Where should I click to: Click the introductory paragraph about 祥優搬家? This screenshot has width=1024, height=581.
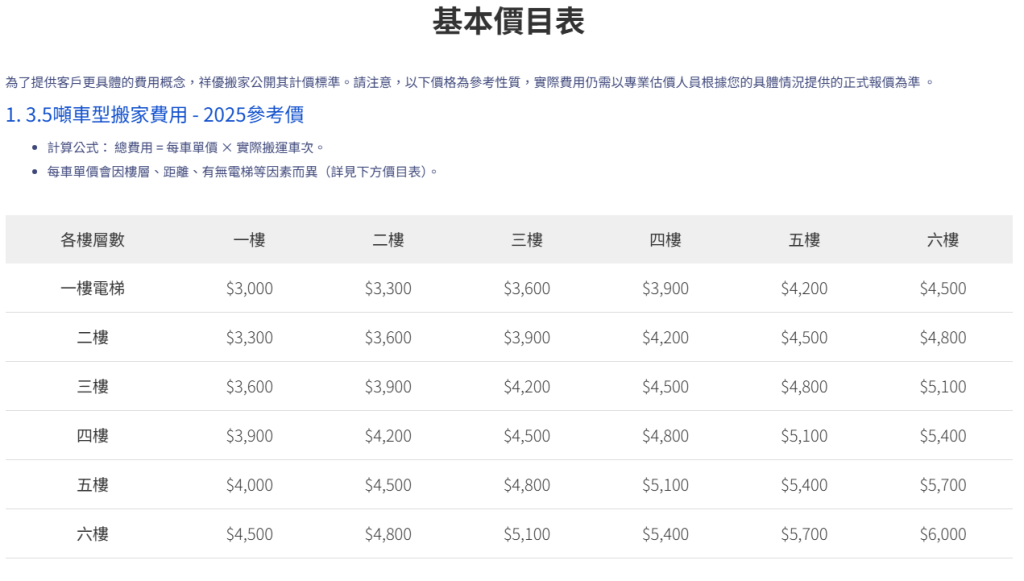[x=470, y=82]
